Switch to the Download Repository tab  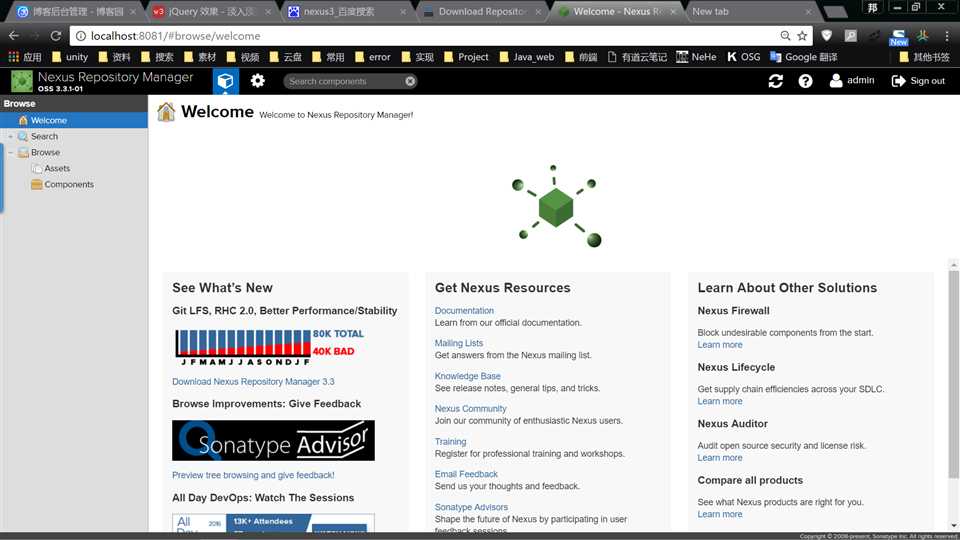pyautogui.click(x=481, y=11)
